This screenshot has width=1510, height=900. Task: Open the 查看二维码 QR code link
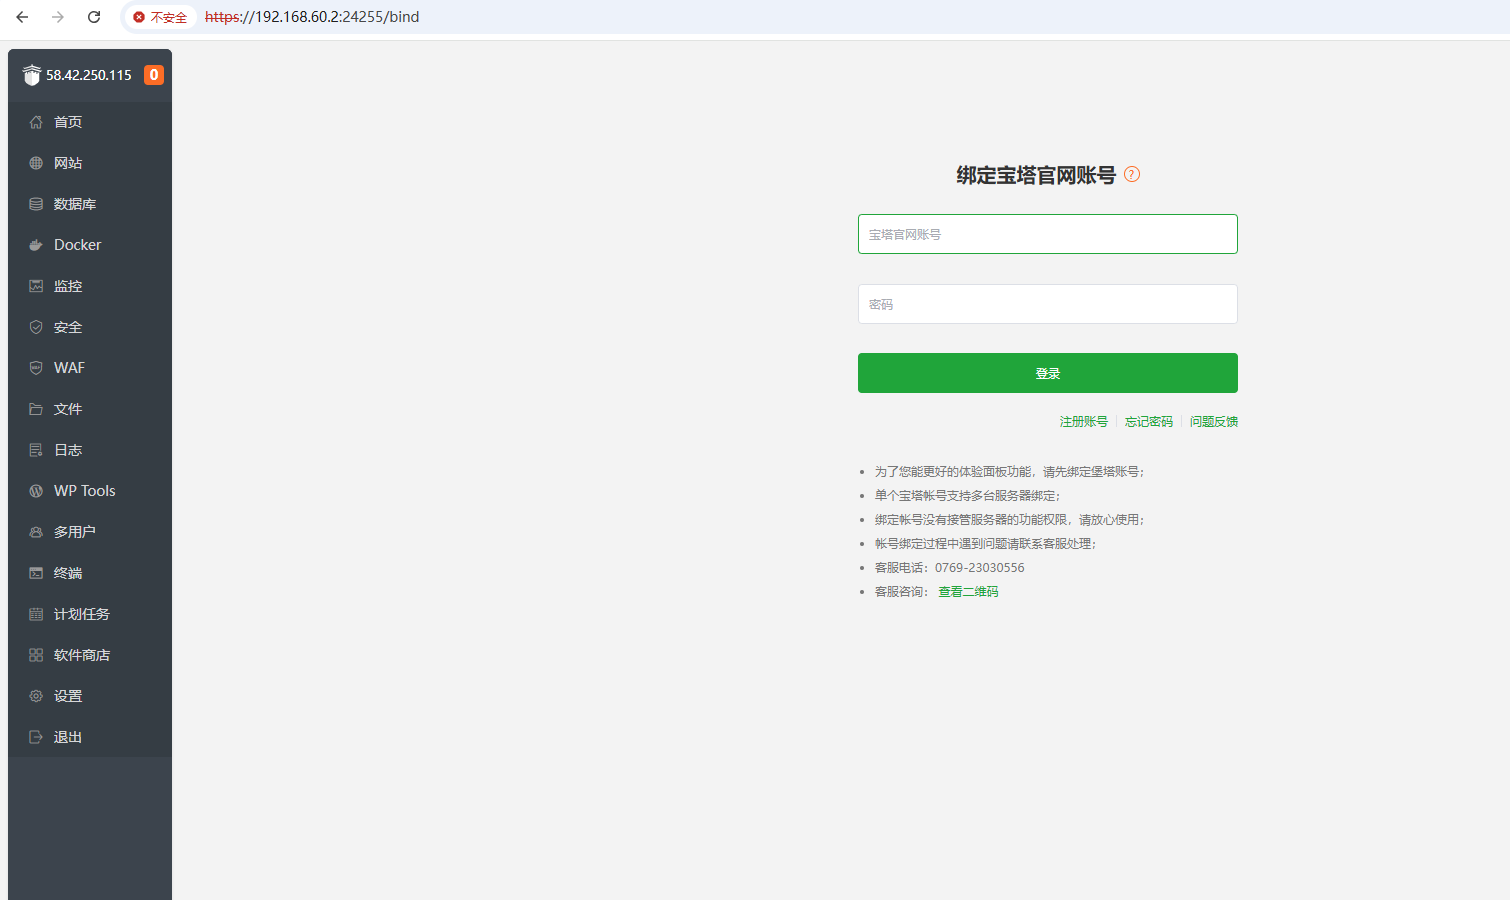tap(968, 592)
